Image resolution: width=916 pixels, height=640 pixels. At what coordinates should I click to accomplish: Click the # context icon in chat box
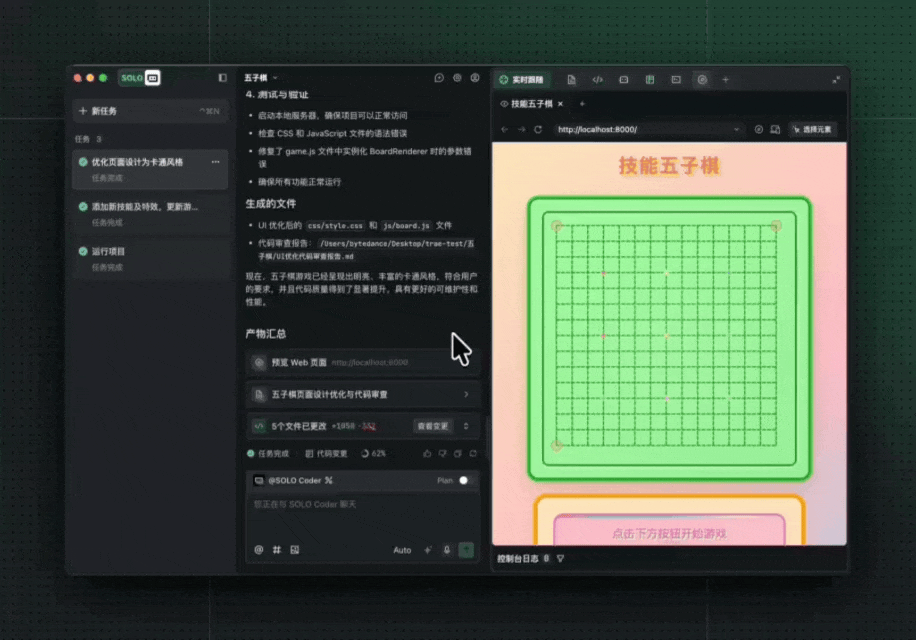[x=277, y=550]
